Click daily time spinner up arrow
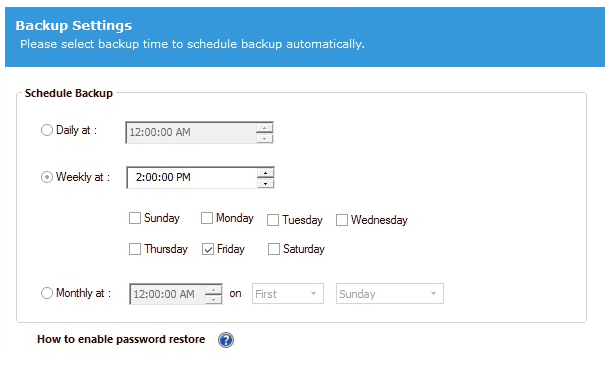 click(264, 128)
